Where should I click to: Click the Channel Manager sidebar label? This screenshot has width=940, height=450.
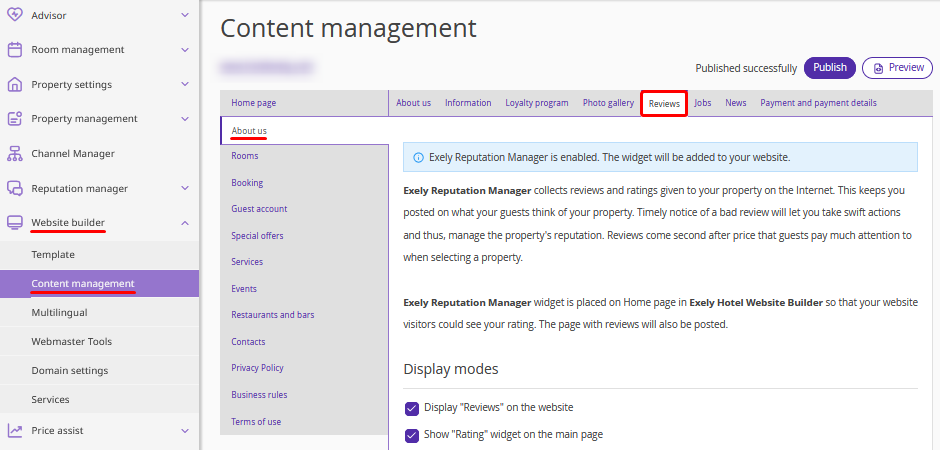(x=73, y=153)
